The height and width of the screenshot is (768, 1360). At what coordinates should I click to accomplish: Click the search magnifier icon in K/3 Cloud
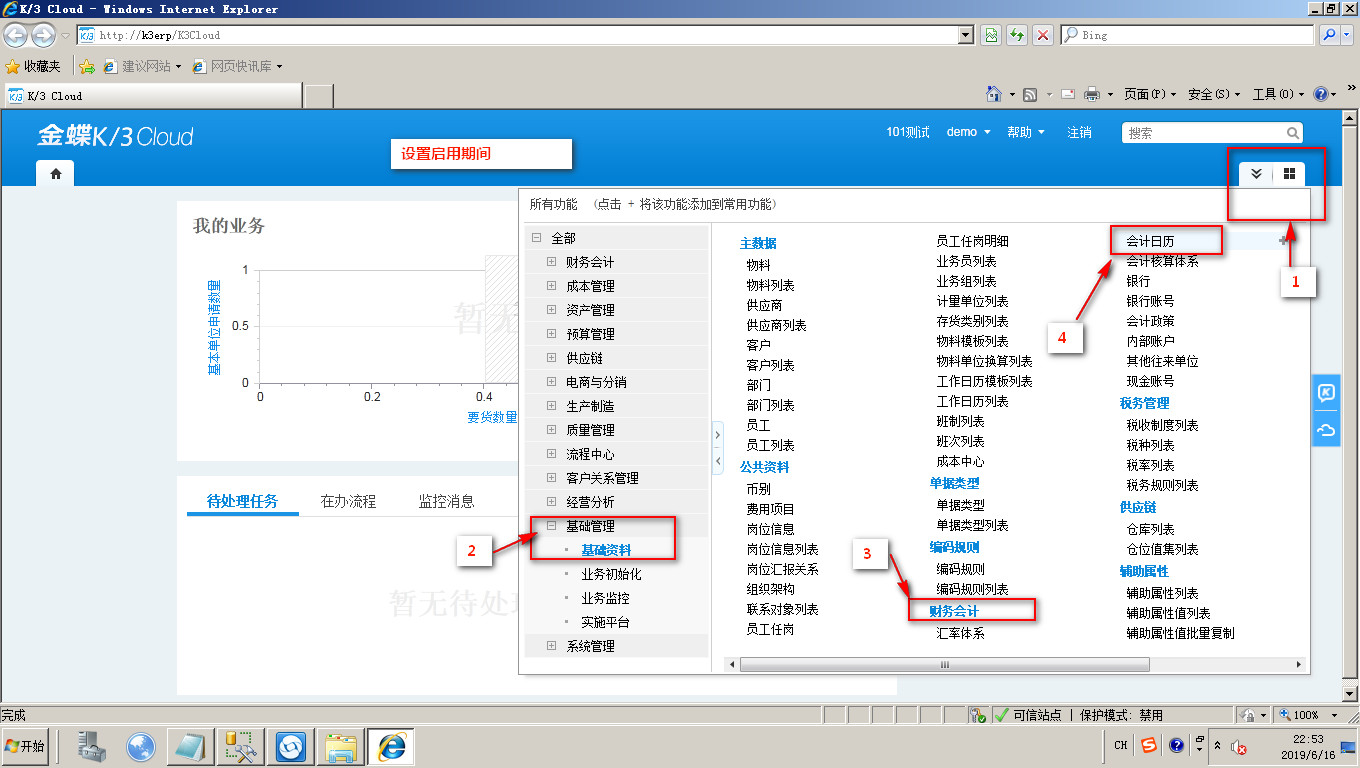1293,132
